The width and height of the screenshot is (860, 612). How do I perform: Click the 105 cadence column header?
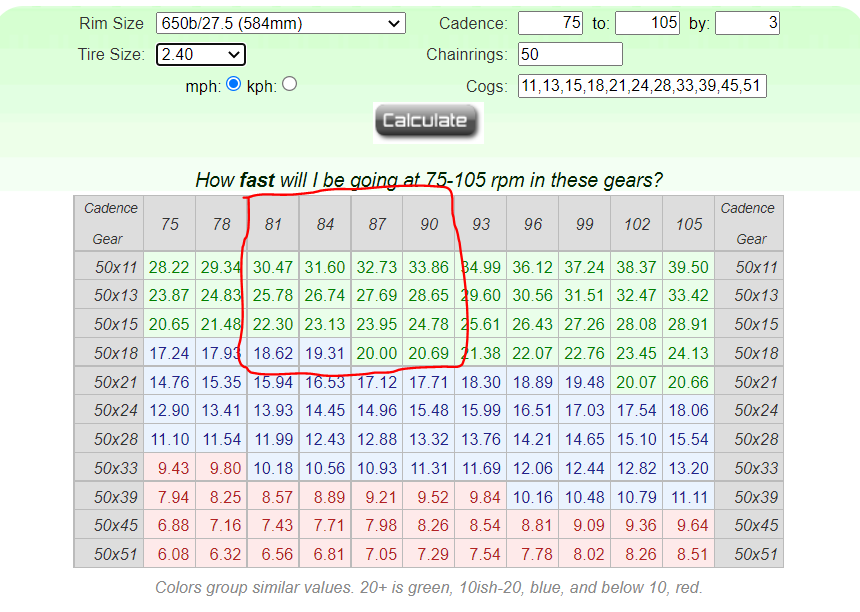point(689,224)
